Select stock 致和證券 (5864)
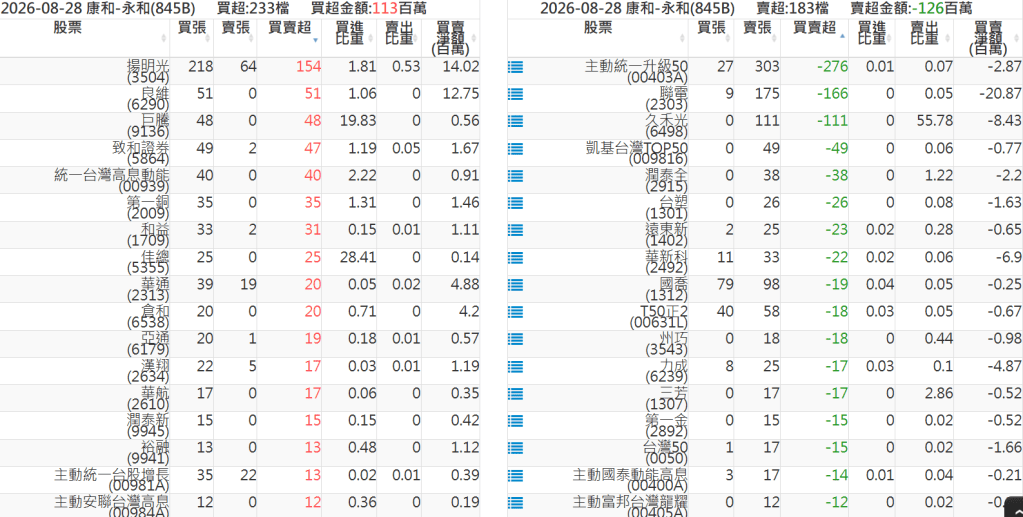This screenshot has height=517, width=1023. pyautogui.click(x=141, y=153)
